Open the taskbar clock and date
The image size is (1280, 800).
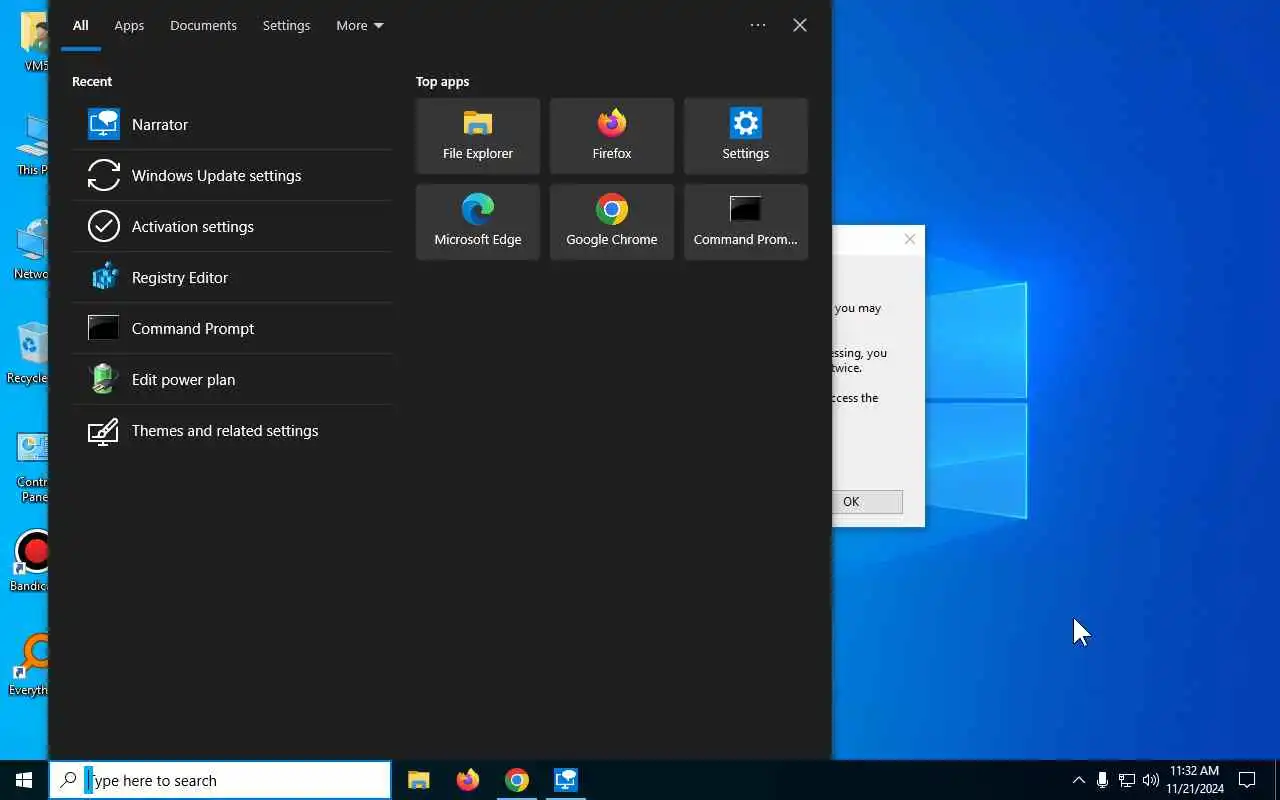[1195, 780]
